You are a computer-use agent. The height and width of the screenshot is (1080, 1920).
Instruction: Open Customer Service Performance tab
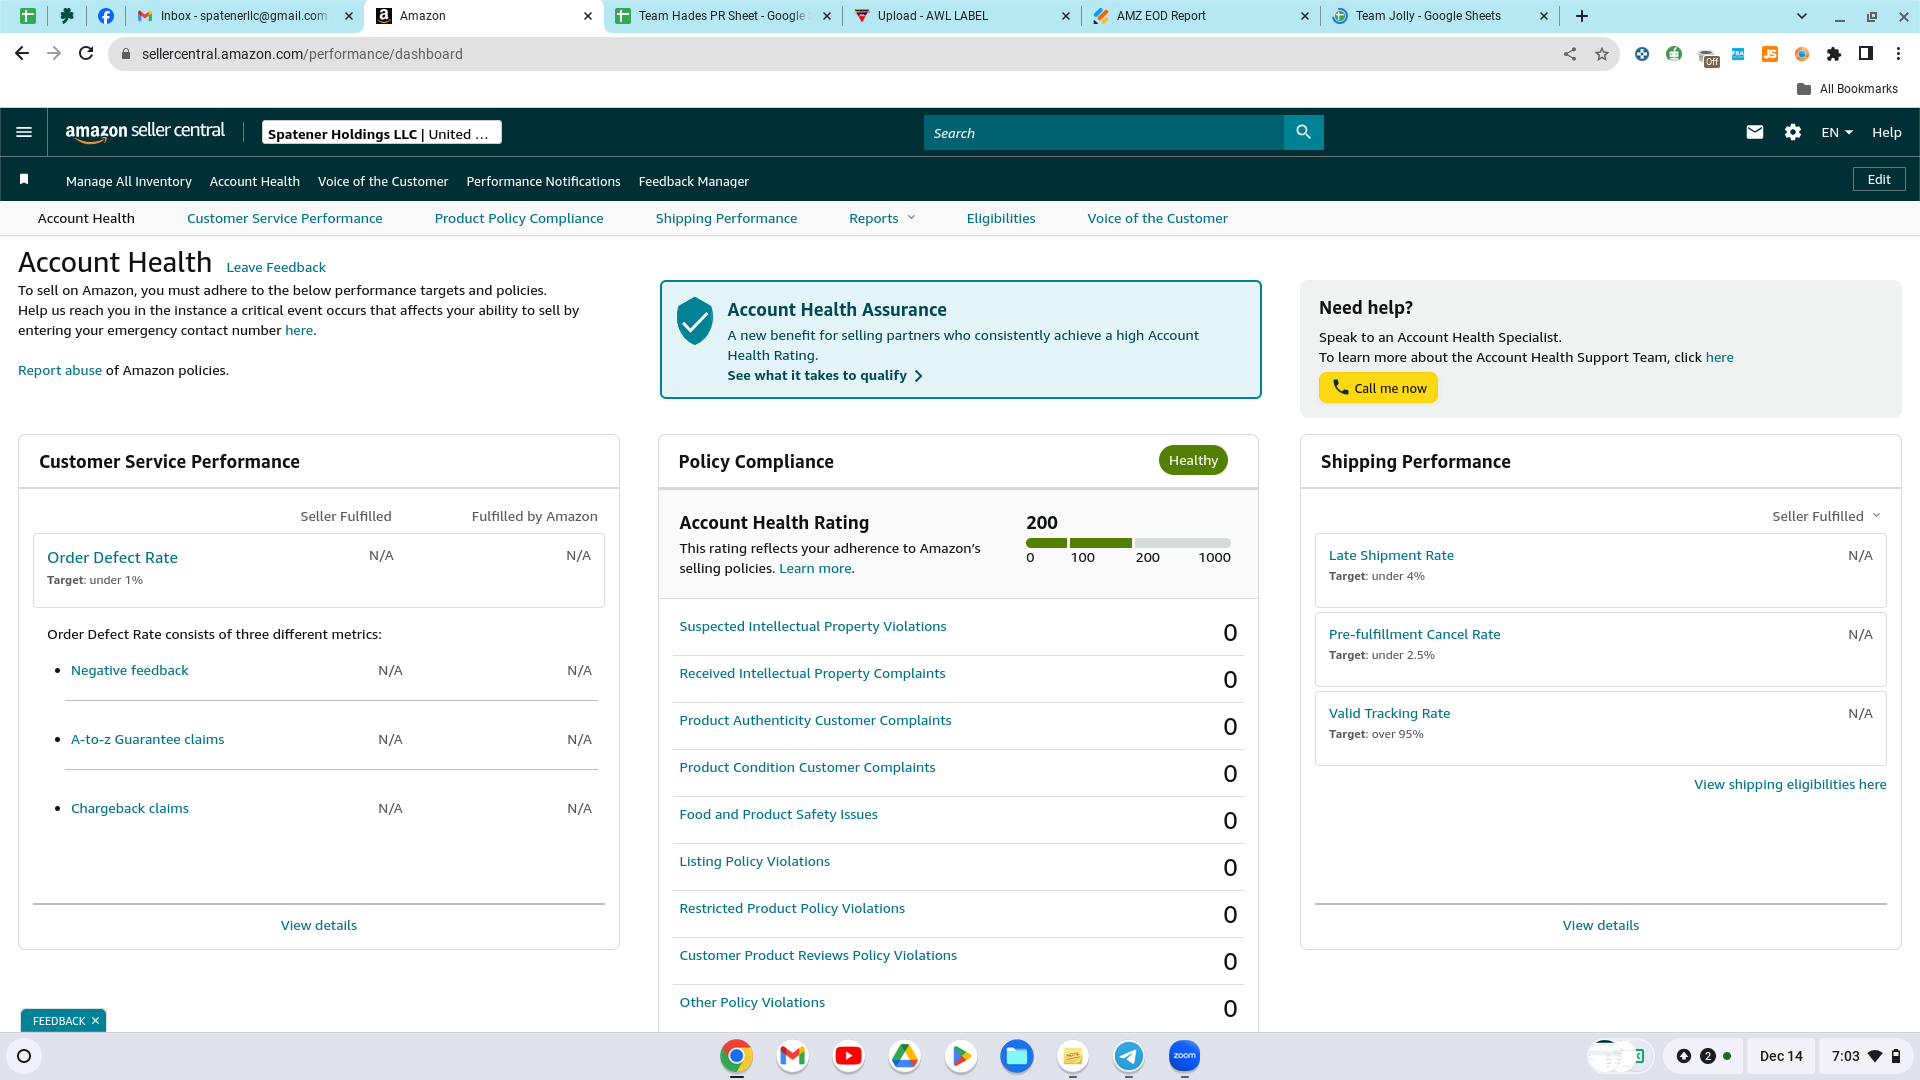tap(284, 218)
